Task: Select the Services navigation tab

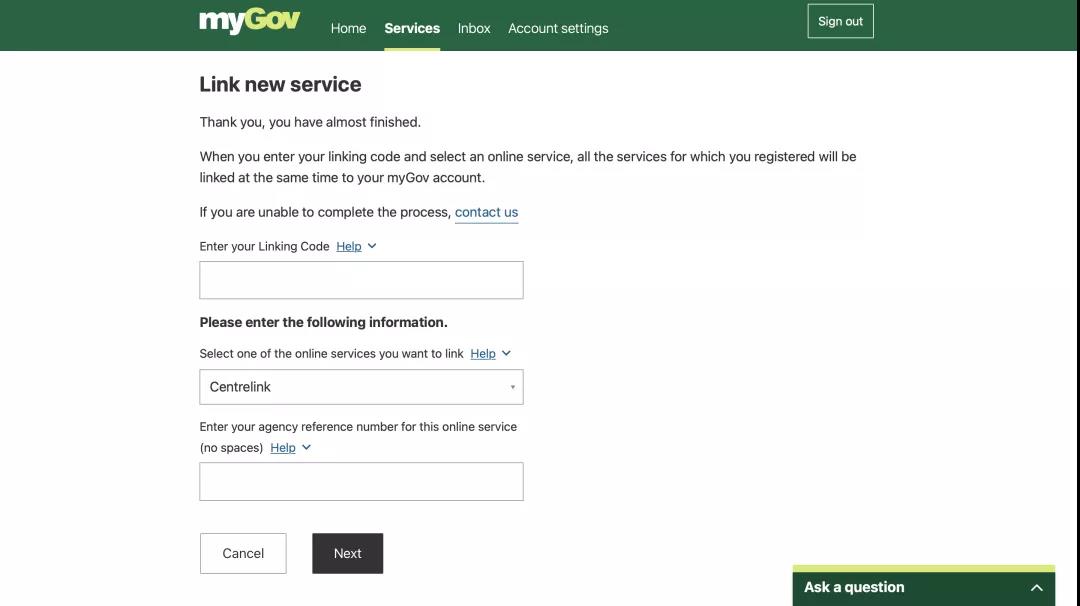Action: [x=412, y=28]
